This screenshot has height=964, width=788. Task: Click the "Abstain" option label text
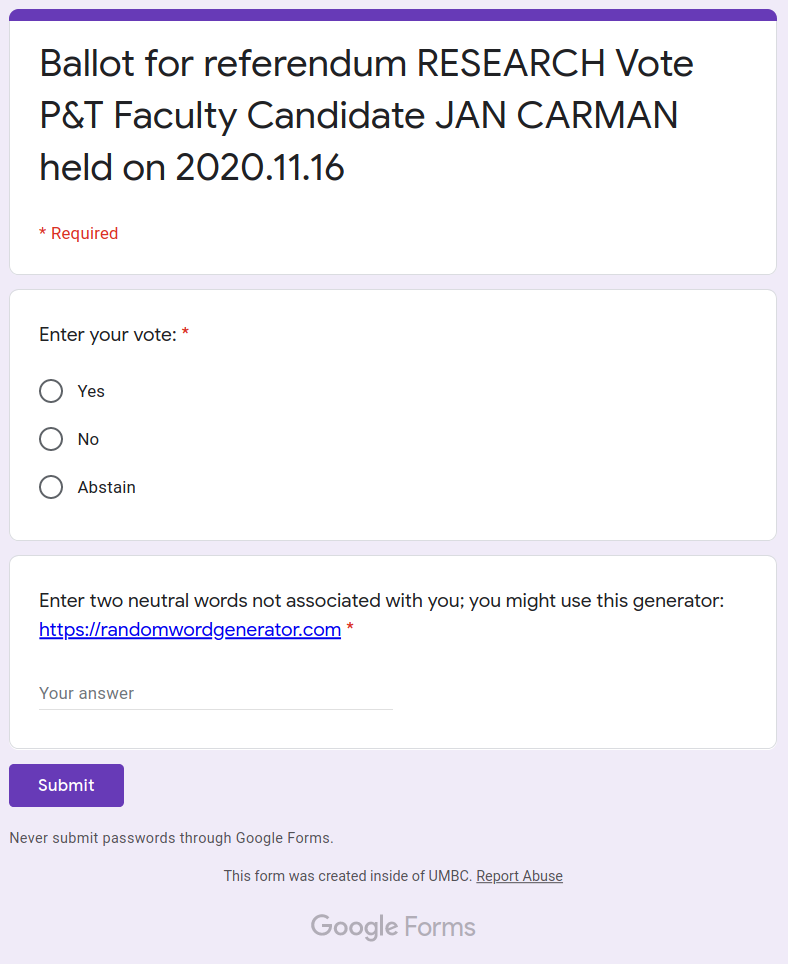(x=106, y=487)
